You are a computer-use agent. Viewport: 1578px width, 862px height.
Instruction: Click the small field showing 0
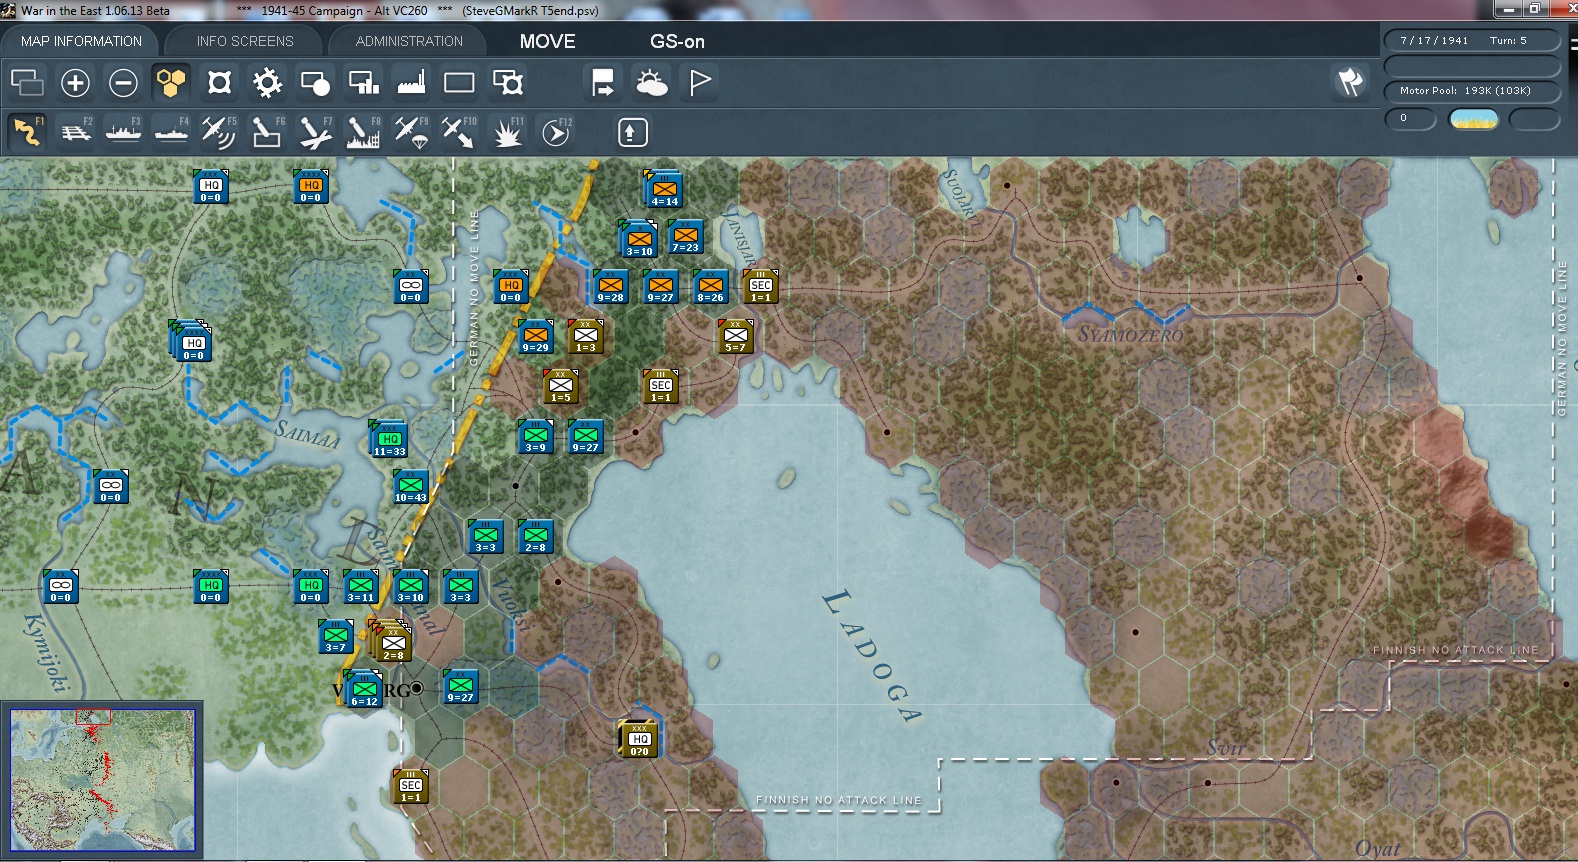click(1410, 119)
